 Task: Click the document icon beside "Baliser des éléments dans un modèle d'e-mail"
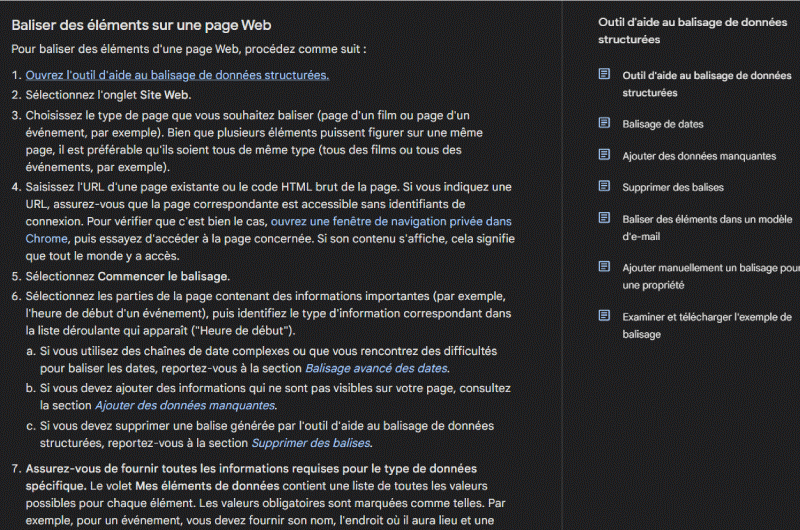pyautogui.click(x=604, y=218)
